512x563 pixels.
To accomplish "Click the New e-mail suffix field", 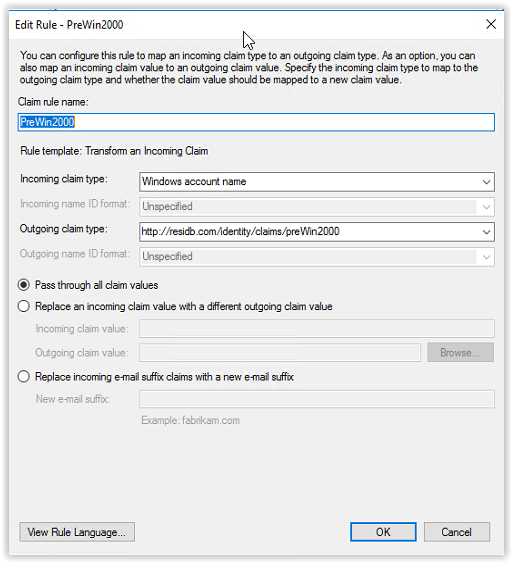I will click(x=317, y=399).
